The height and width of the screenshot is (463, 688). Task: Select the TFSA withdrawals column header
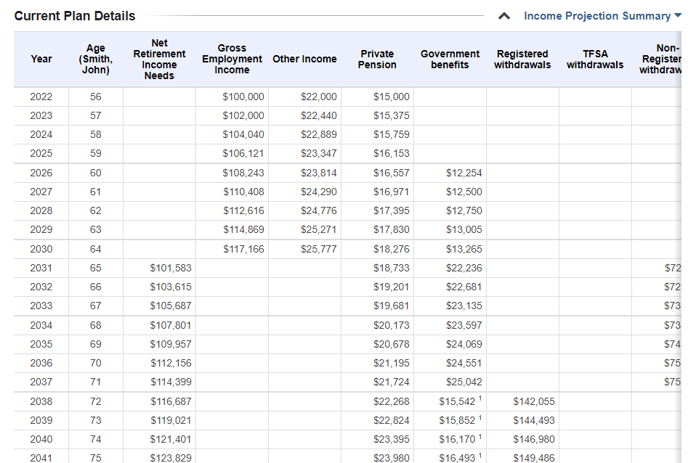click(x=595, y=59)
